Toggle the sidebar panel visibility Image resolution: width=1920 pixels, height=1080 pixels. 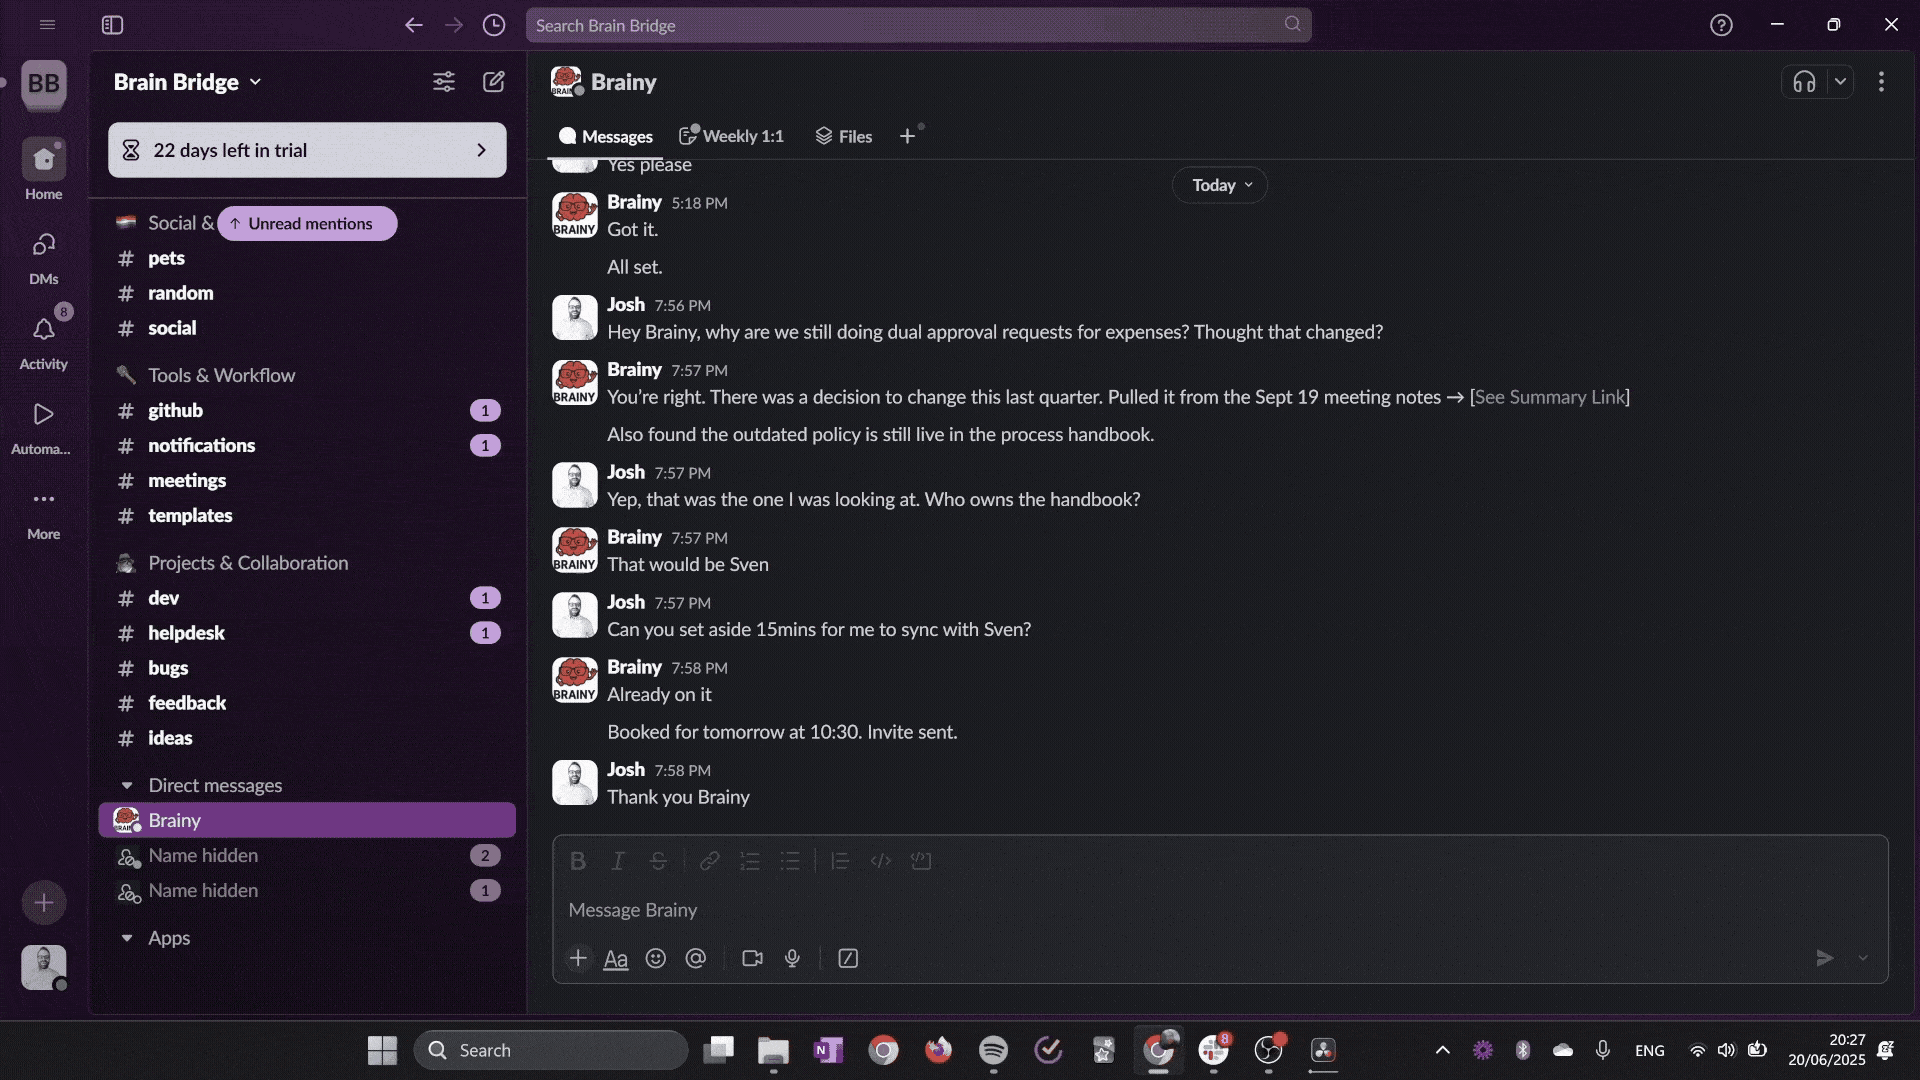(112, 25)
